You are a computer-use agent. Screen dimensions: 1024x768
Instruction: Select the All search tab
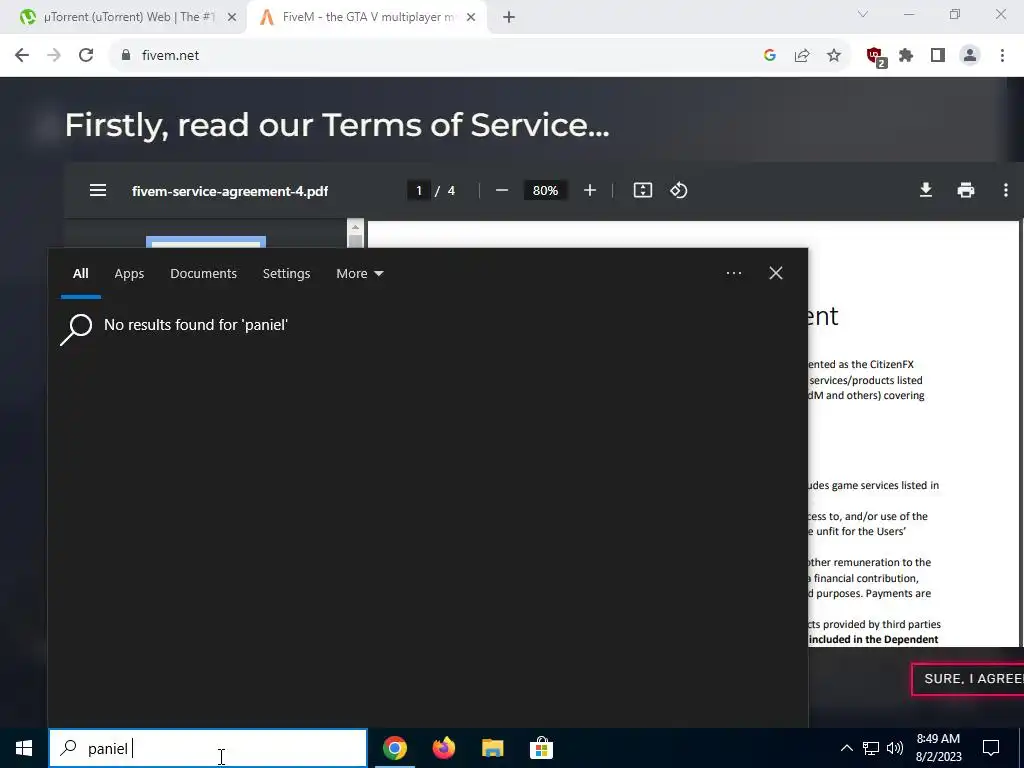pyautogui.click(x=80, y=274)
